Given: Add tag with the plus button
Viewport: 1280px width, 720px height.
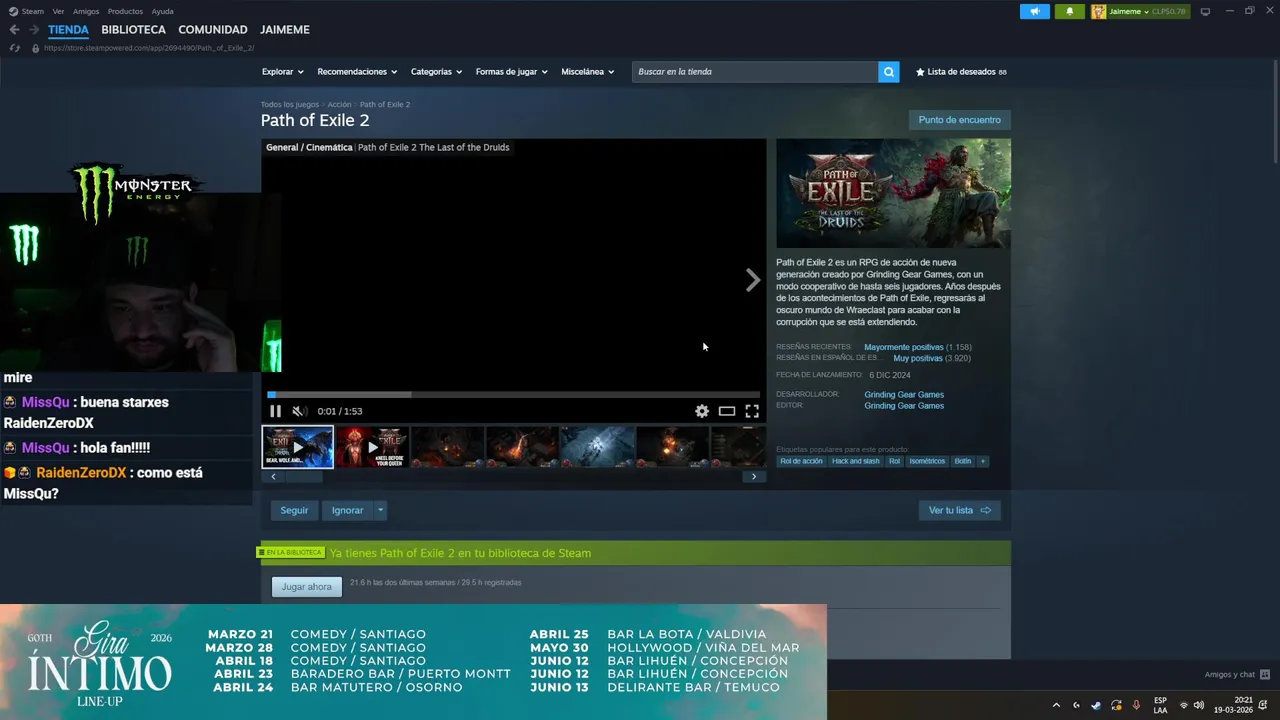Looking at the screenshot, I should tap(982, 461).
